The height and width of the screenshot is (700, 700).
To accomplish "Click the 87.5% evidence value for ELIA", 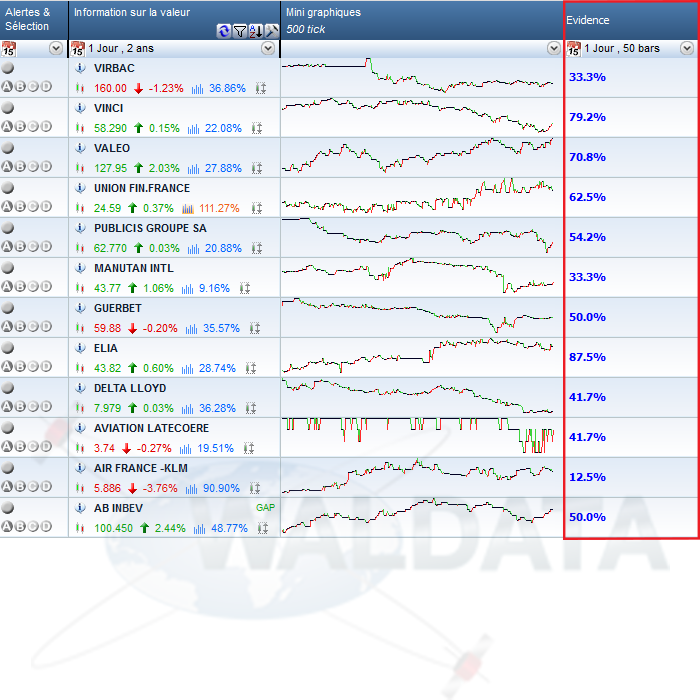I will pyautogui.click(x=588, y=357).
